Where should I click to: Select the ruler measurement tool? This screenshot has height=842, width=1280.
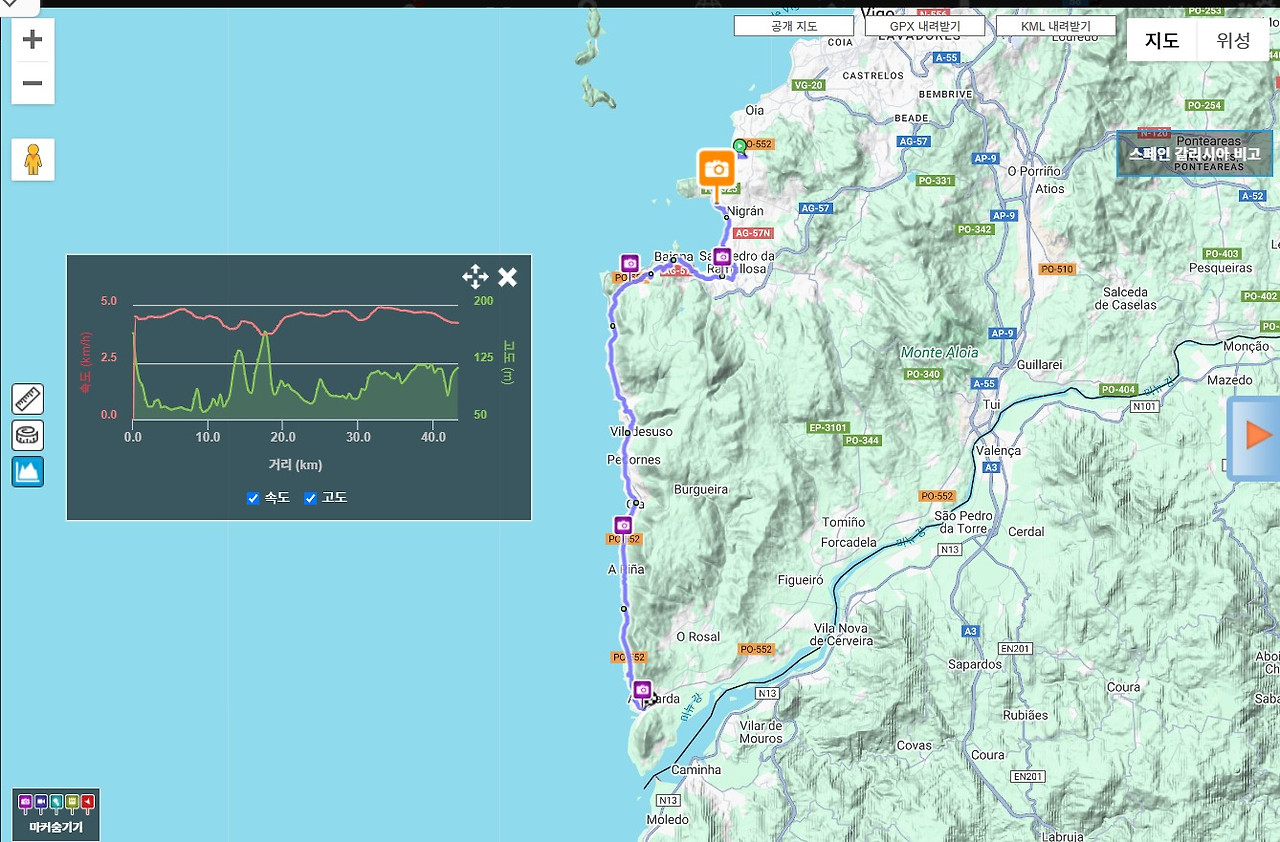coord(28,399)
